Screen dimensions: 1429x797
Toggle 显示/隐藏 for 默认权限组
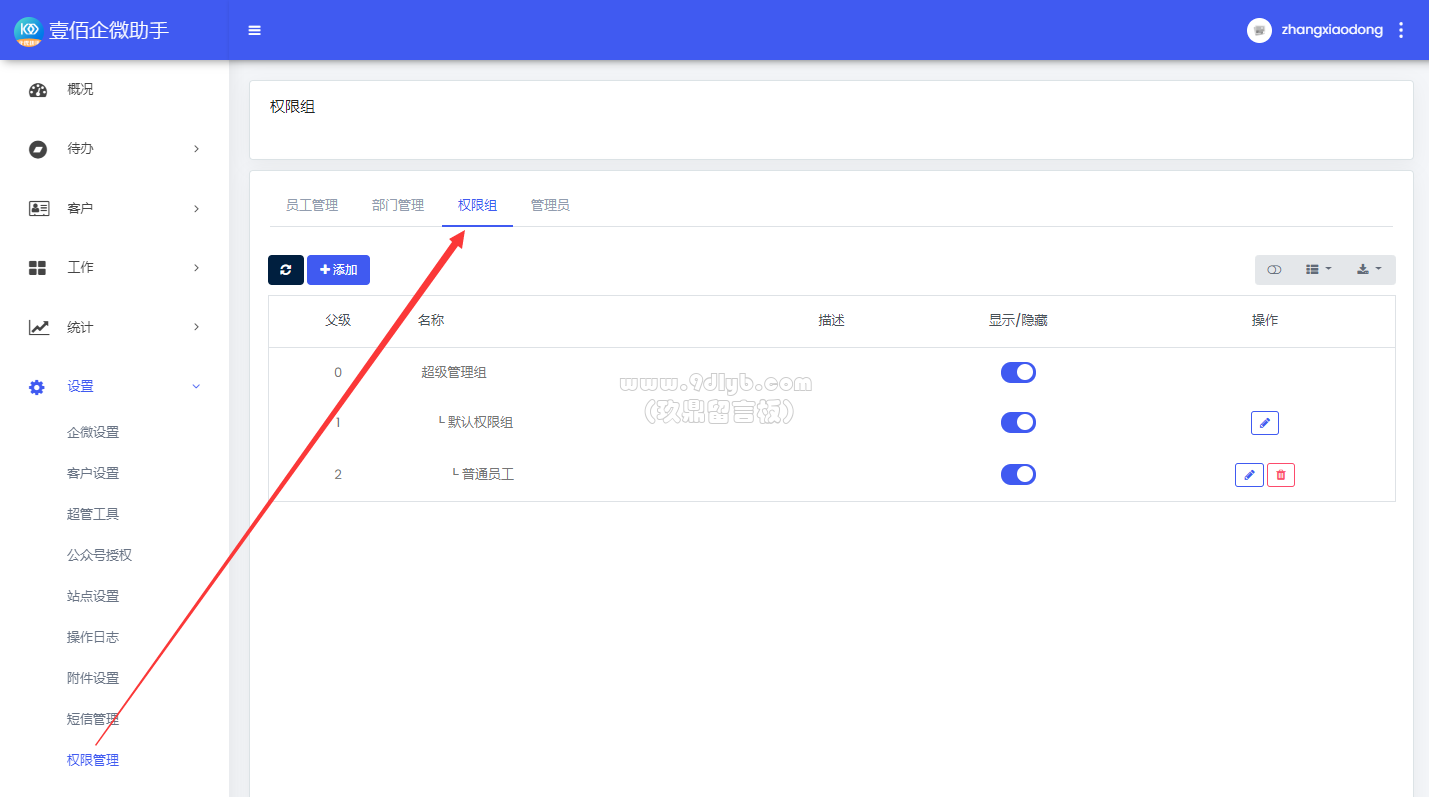coord(1018,423)
